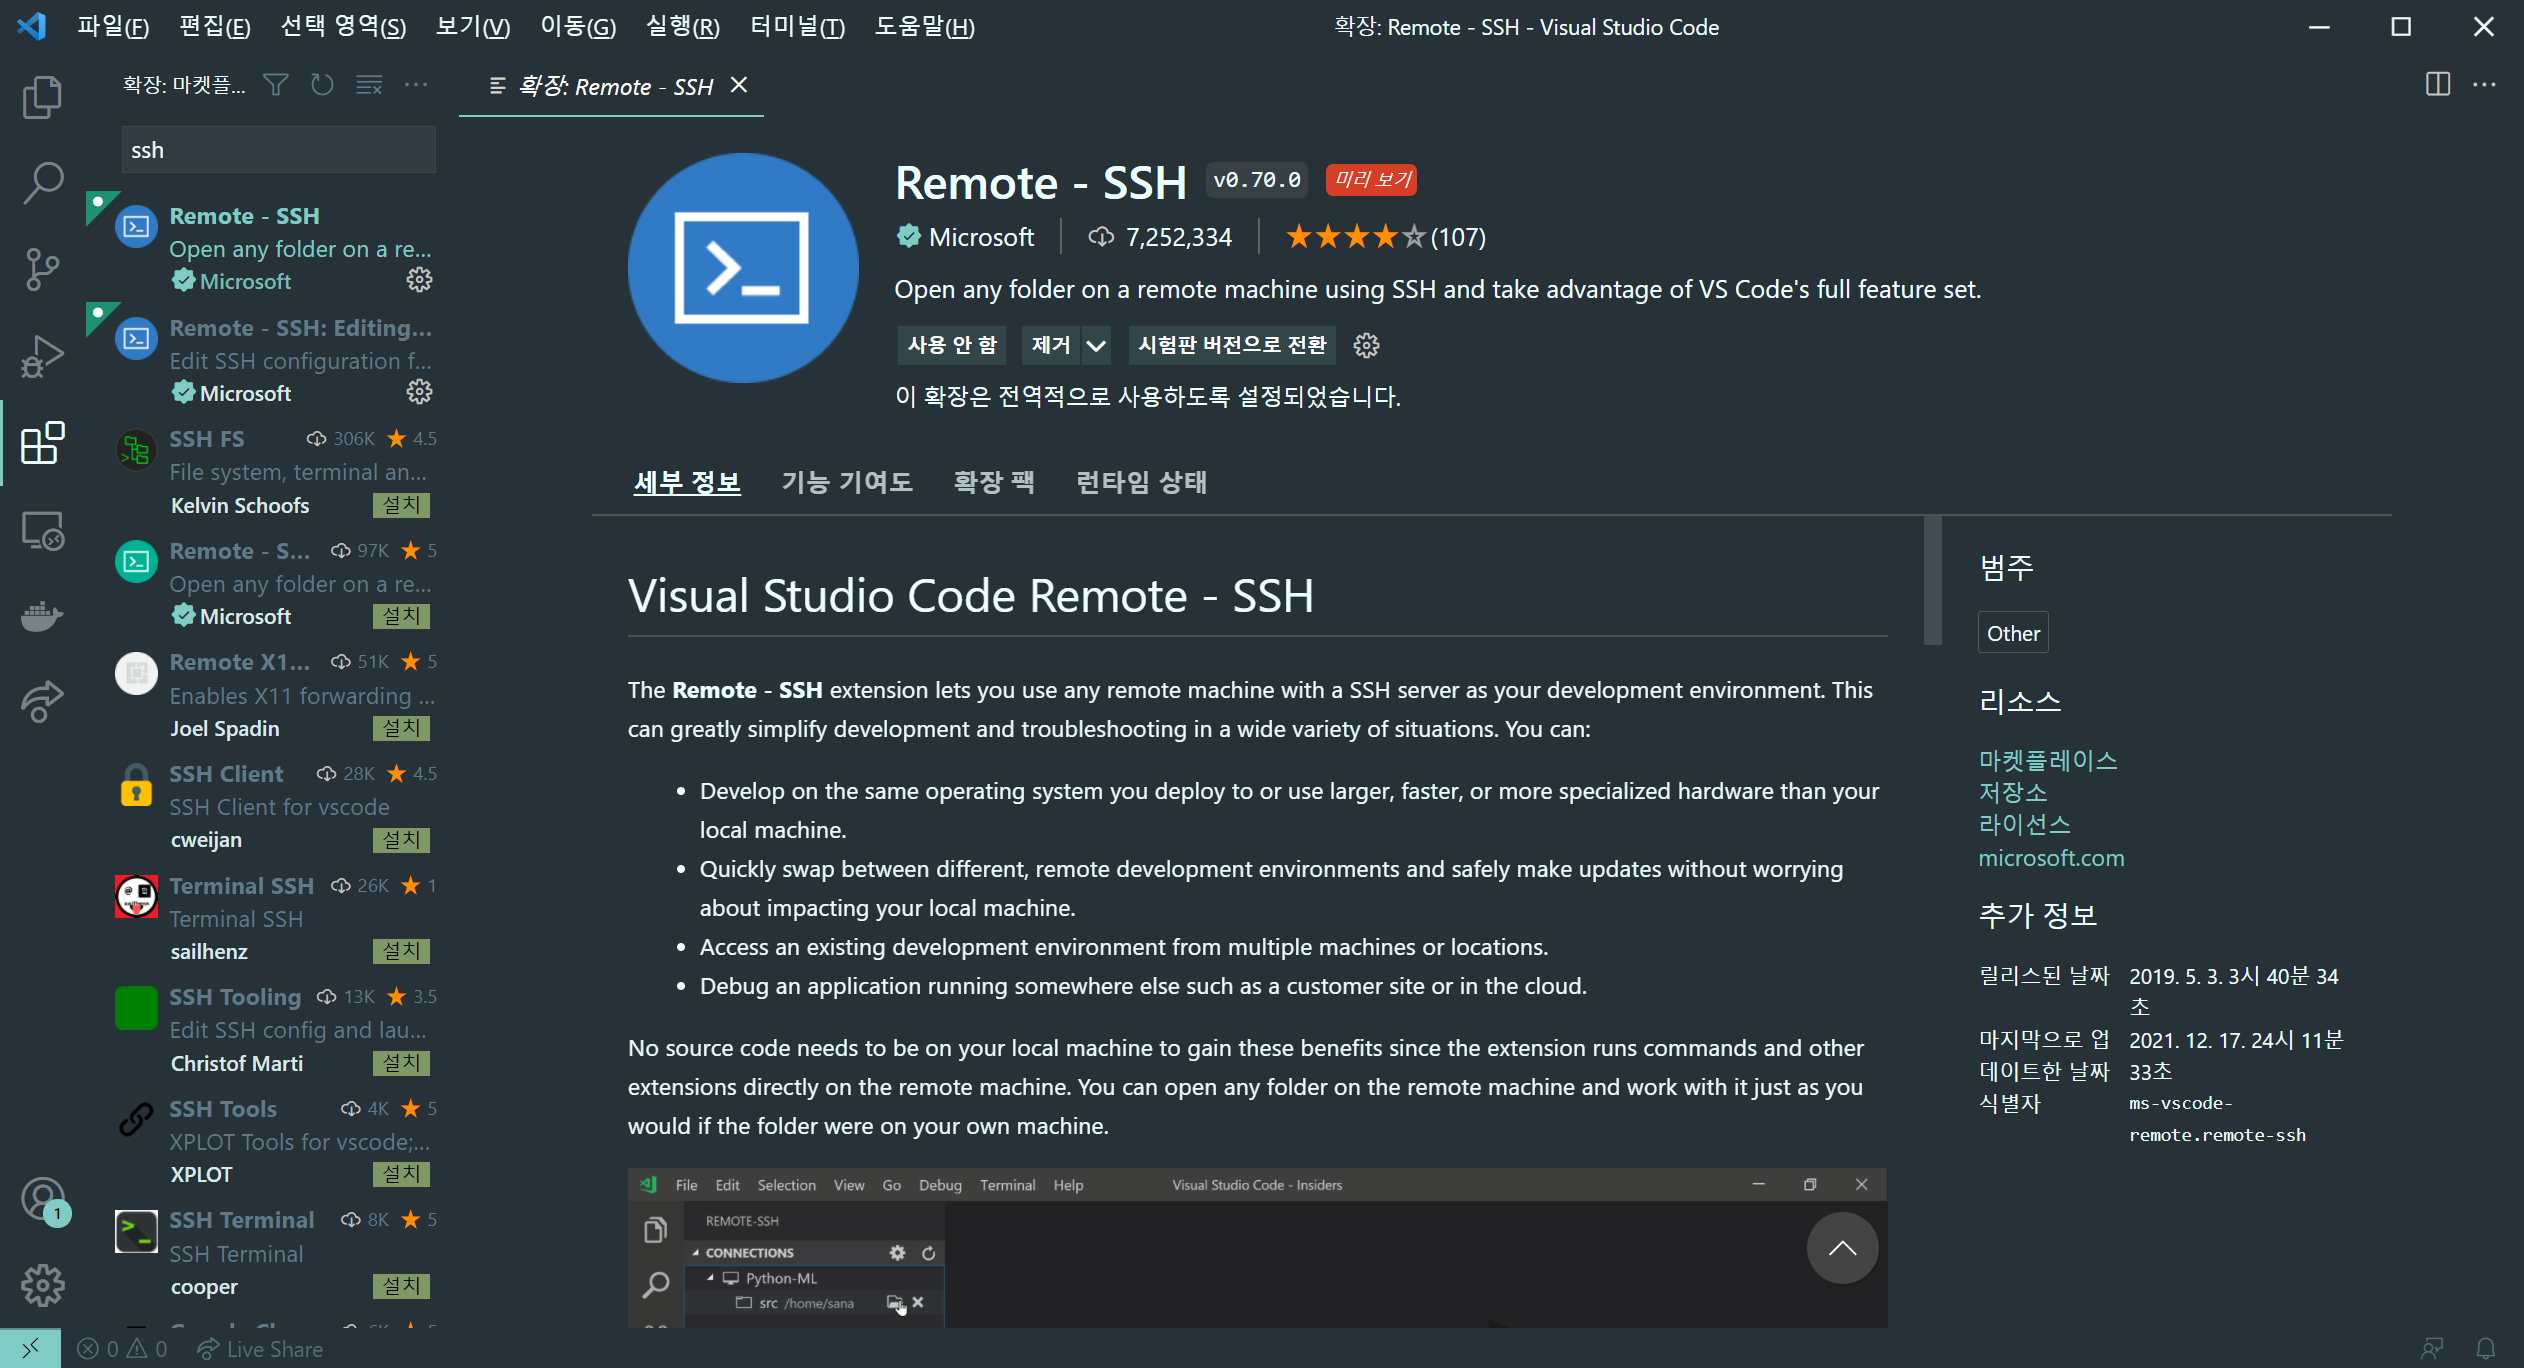Switch to pre-release with 시험판 버전으로 전환

pyautogui.click(x=1231, y=345)
